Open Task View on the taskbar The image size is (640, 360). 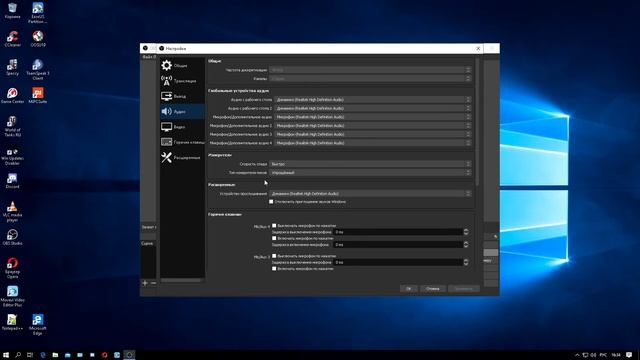30,355
